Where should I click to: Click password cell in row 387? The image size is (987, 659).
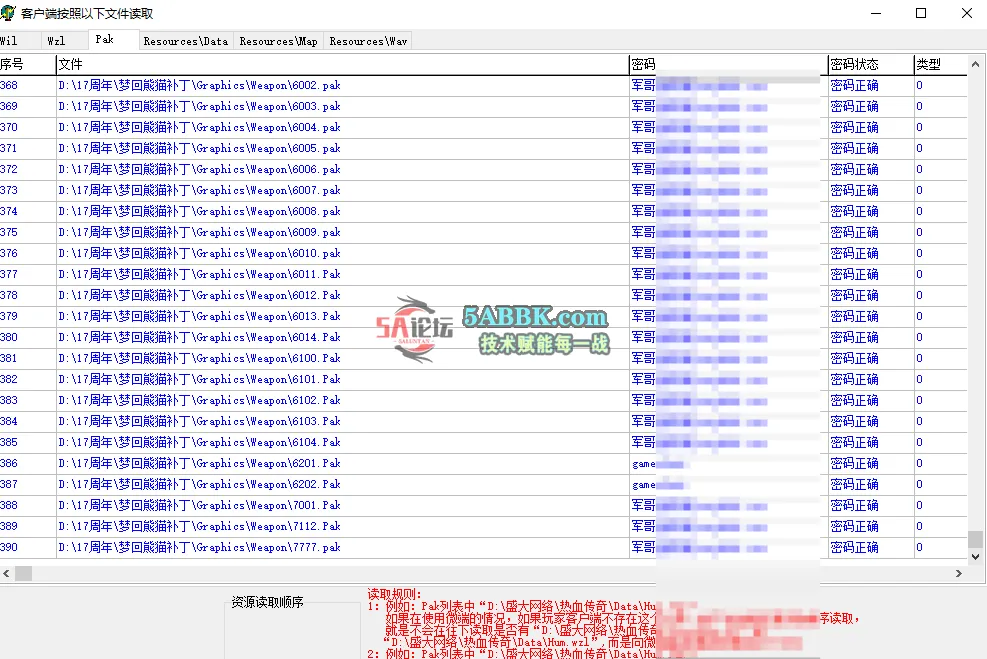[x=728, y=484]
